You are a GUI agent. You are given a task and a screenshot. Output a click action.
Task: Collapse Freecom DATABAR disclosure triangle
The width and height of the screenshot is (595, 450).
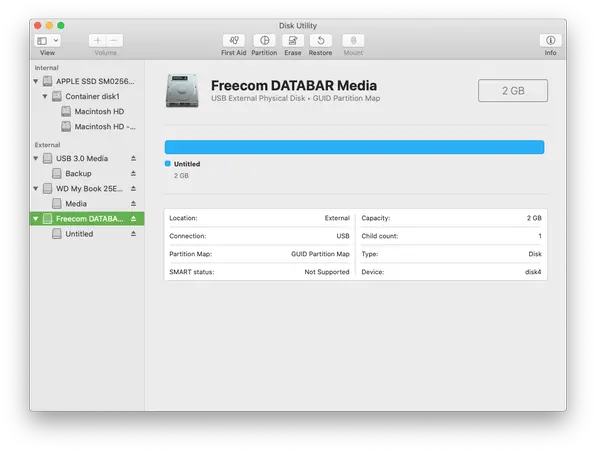tap(36, 219)
